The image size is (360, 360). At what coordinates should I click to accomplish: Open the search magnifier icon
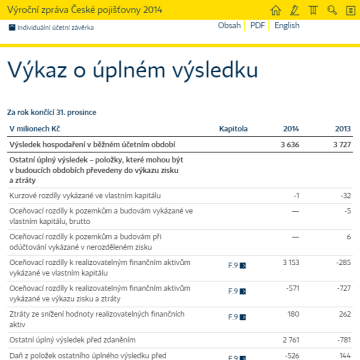332,10
